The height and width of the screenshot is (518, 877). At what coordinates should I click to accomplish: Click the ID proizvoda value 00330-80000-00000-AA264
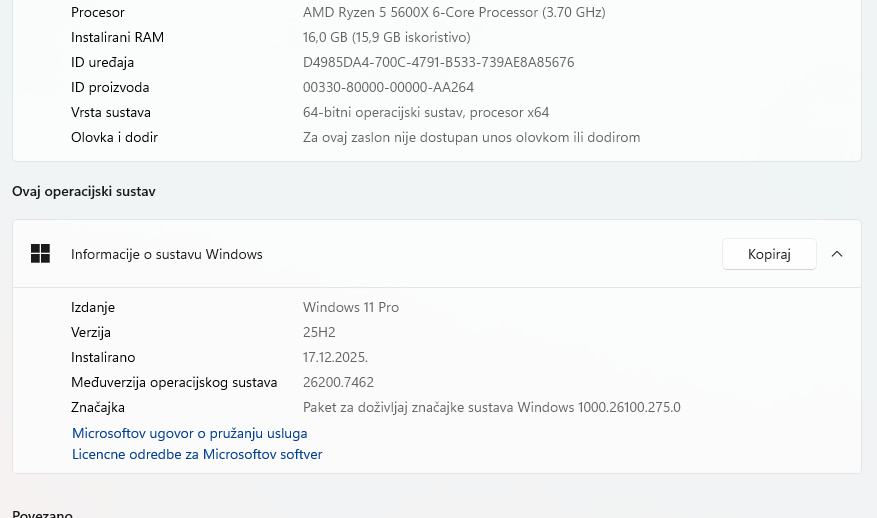388,87
